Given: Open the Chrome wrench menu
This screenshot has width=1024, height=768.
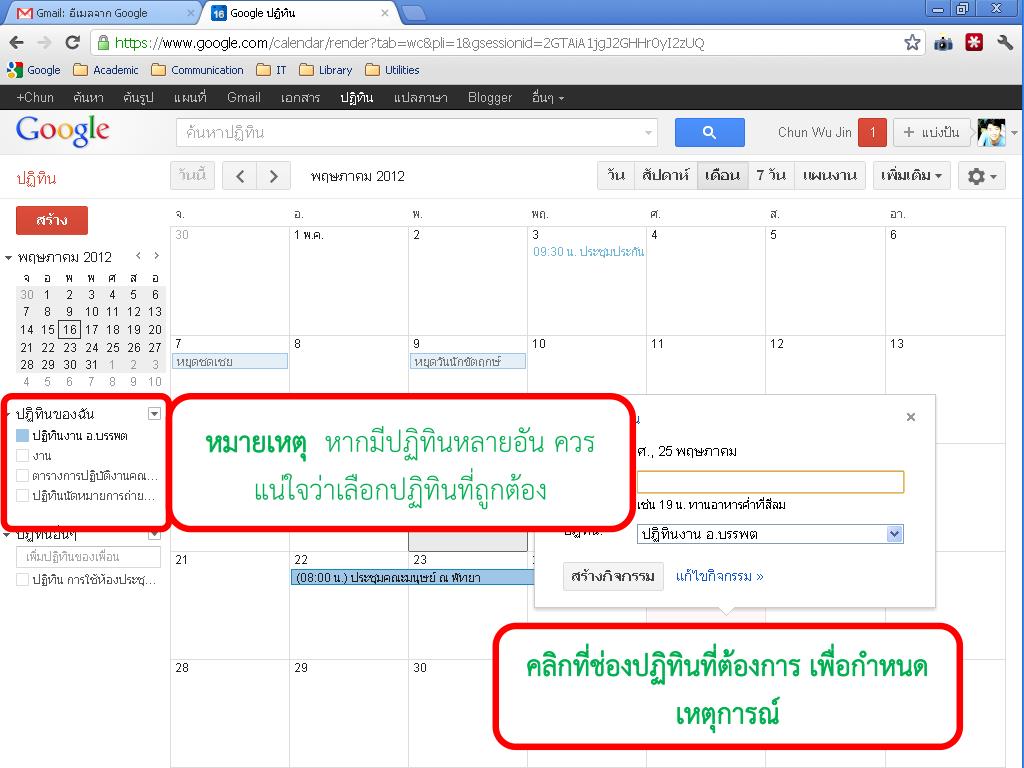Looking at the screenshot, I should [1004, 43].
